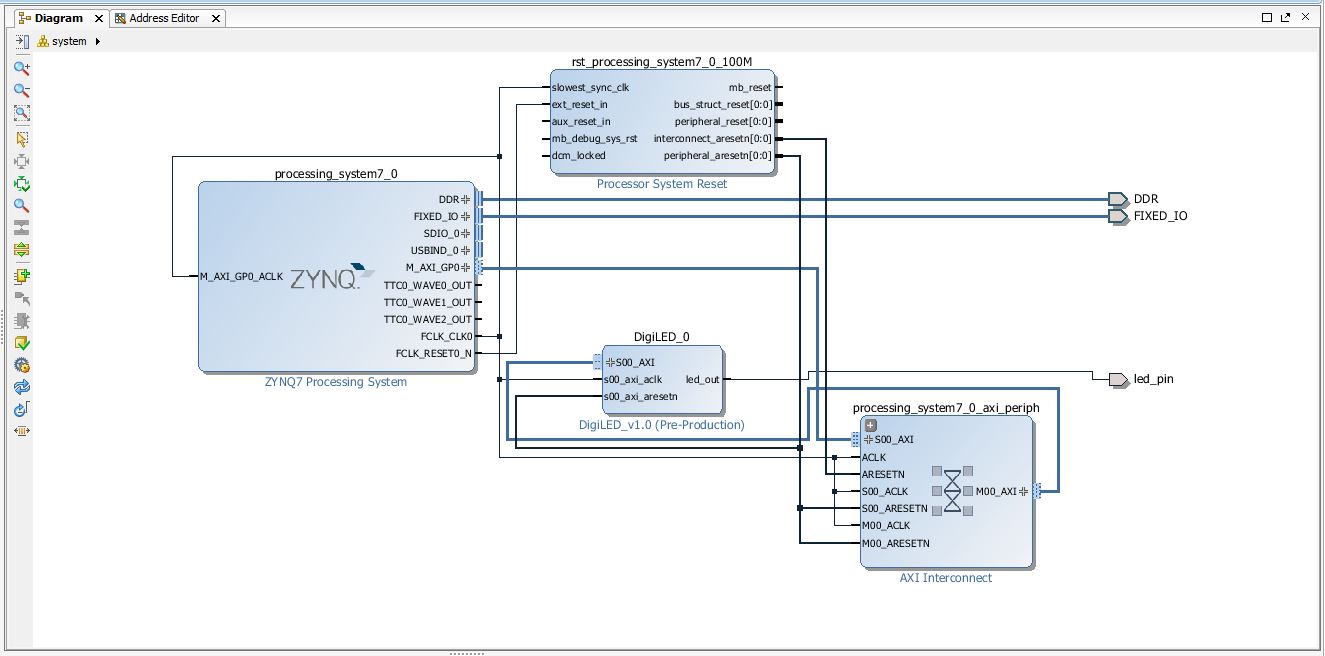The image size is (1325, 656).
Task: Select the peripheral_aresetn[0:0] output pin
Action: pos(718,155)
